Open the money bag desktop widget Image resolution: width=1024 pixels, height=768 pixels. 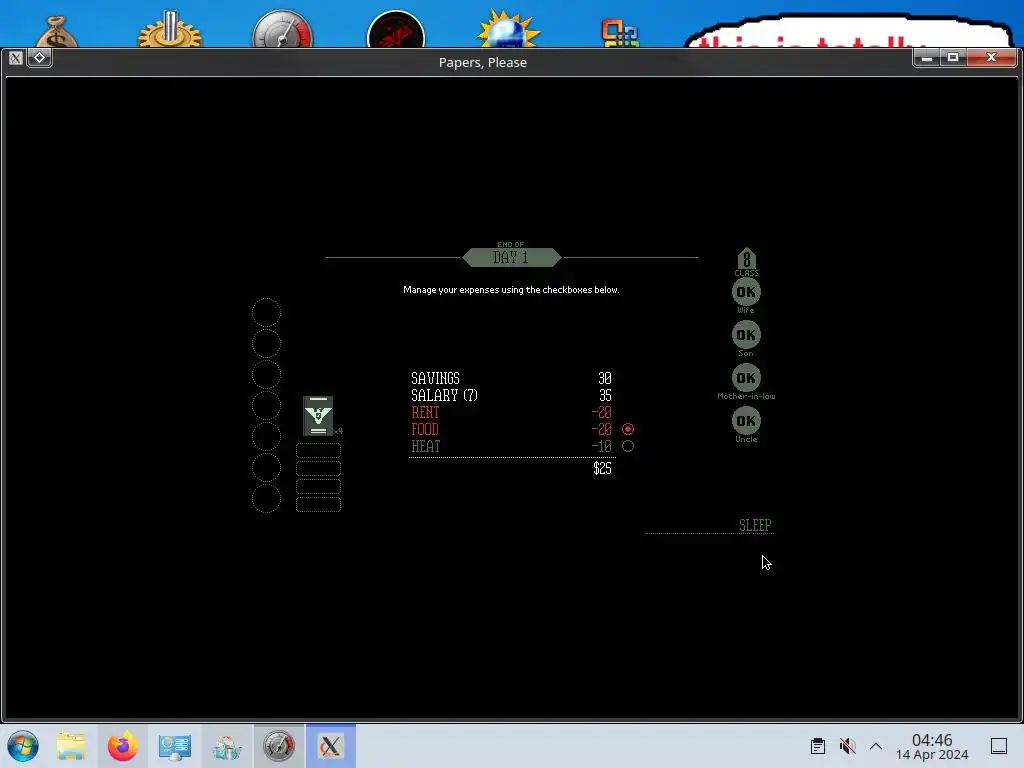56,31
